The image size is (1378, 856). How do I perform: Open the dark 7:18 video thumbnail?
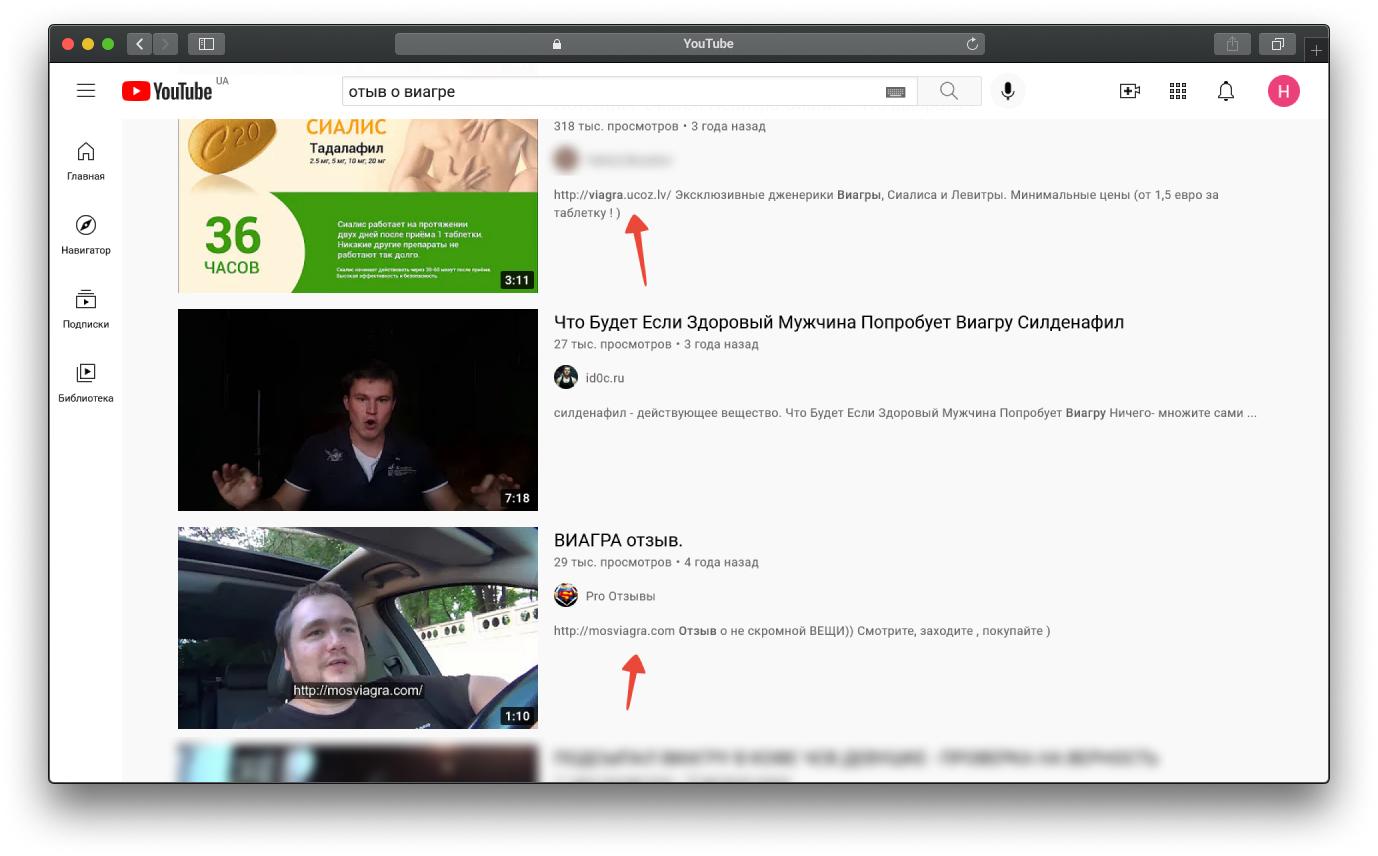[358, 410]
